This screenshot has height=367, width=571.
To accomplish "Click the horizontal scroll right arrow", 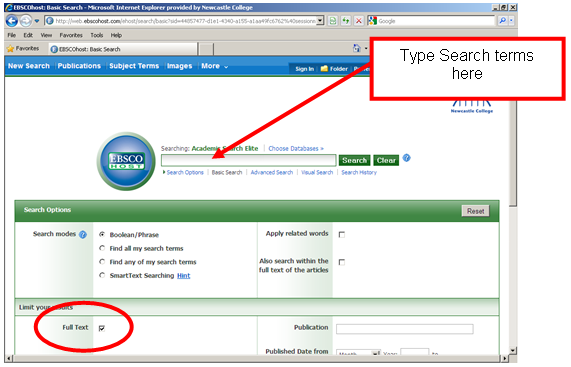I will tap(505, 359).
